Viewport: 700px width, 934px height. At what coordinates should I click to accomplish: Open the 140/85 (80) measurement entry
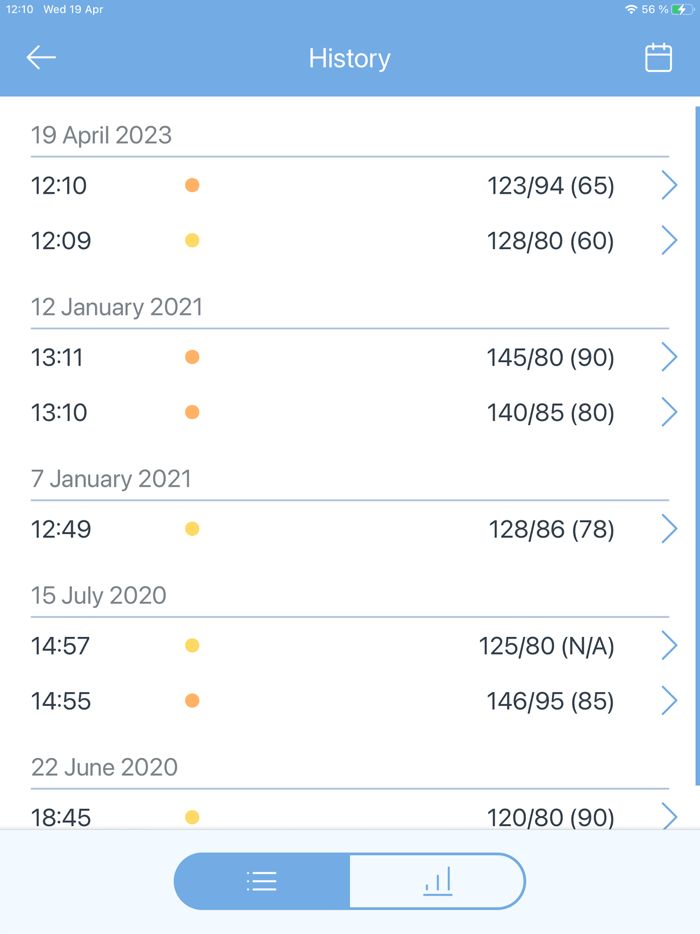pyautogui.click(x=549, y=411)
